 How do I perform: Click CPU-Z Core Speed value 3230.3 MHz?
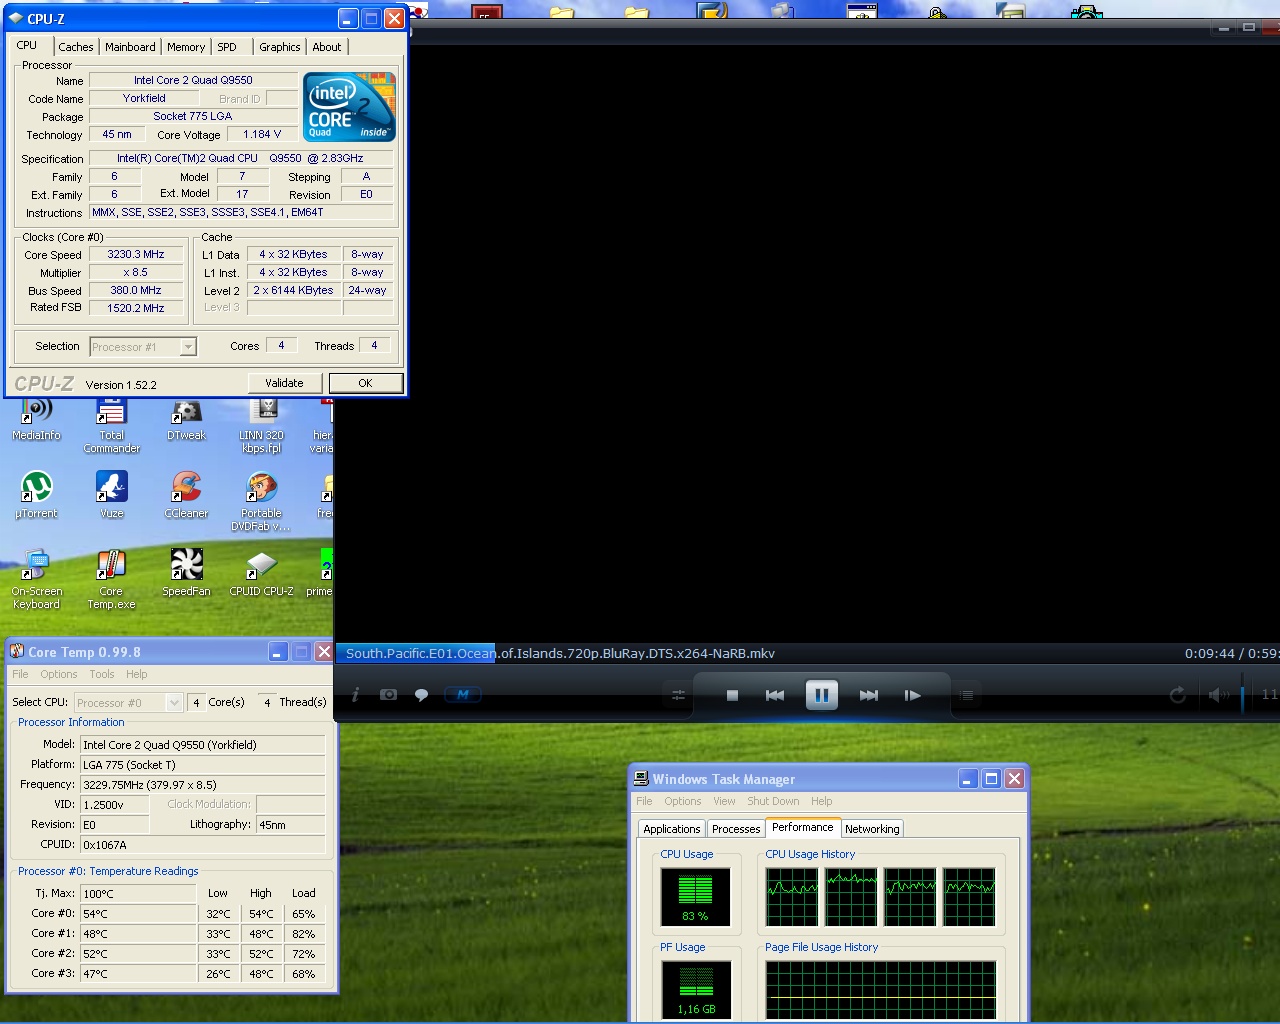(136, 255)
